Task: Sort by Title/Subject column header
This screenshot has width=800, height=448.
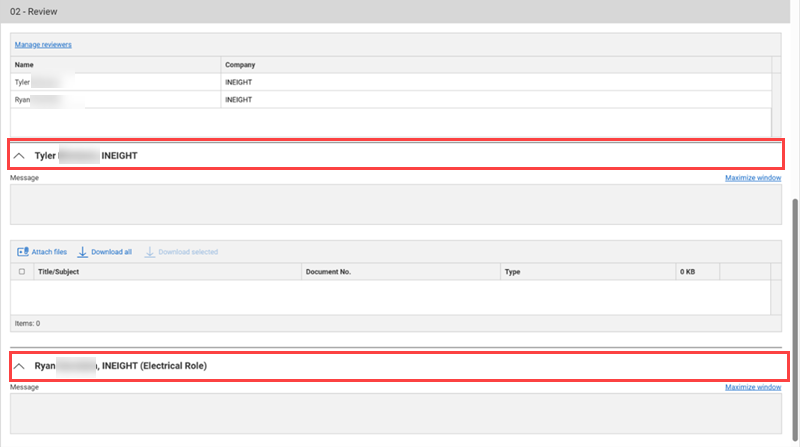Action: tap(167, 272)
